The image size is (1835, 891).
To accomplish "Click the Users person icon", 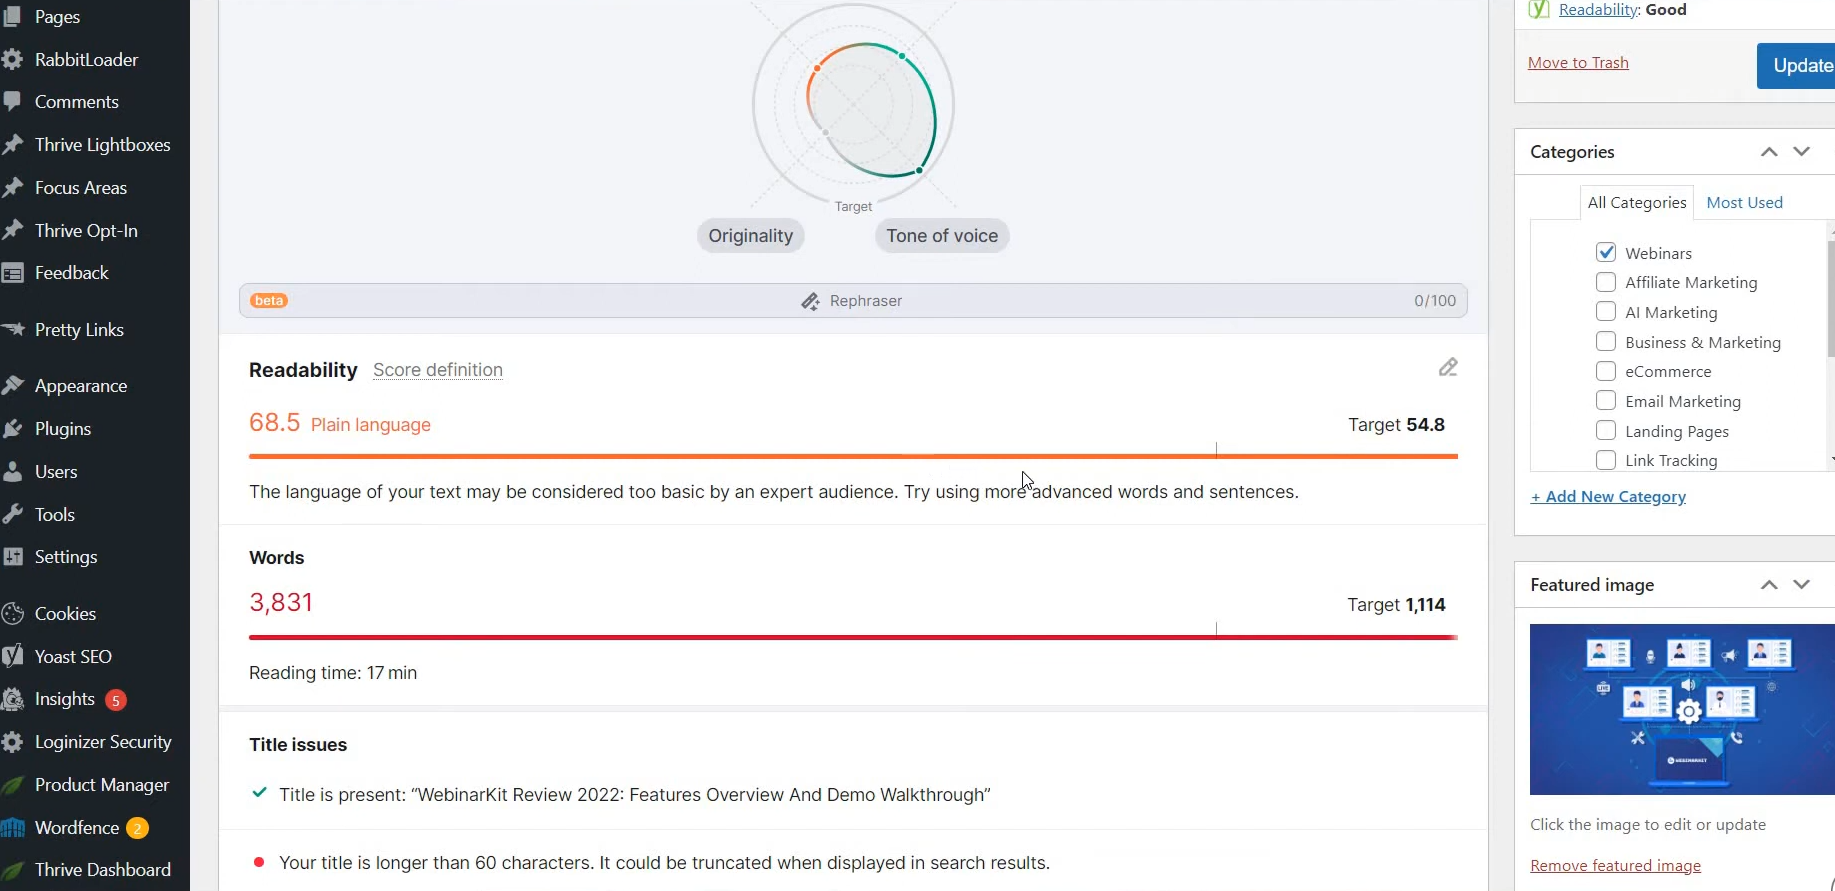I will point(12,472).
